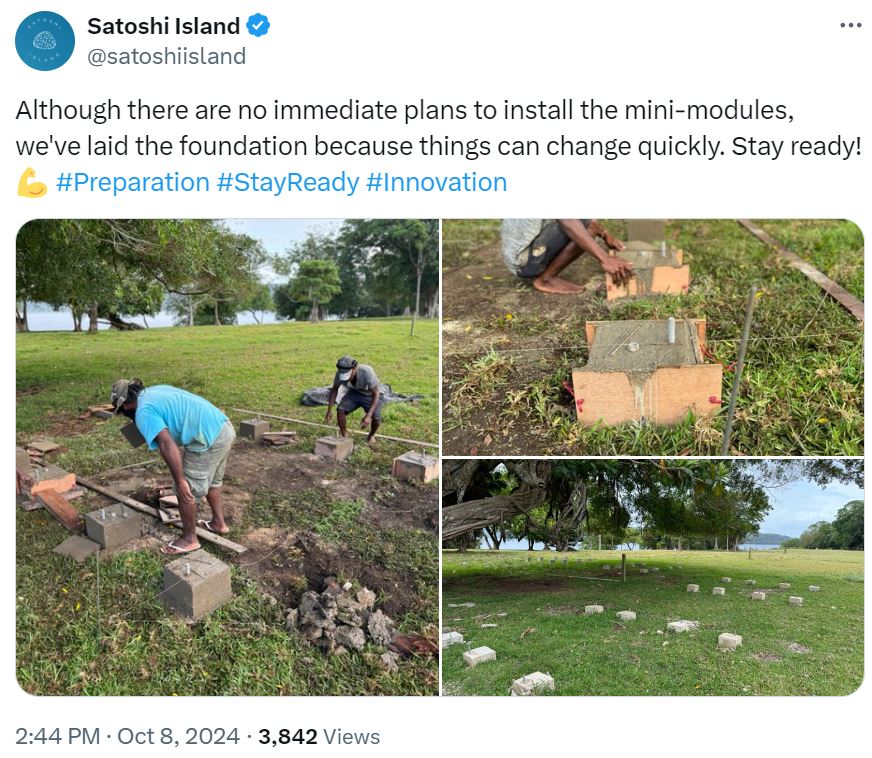The image size is (872, 758).
Task: Open the Satoshi Island profile avatar
Action: pos(45,41)
